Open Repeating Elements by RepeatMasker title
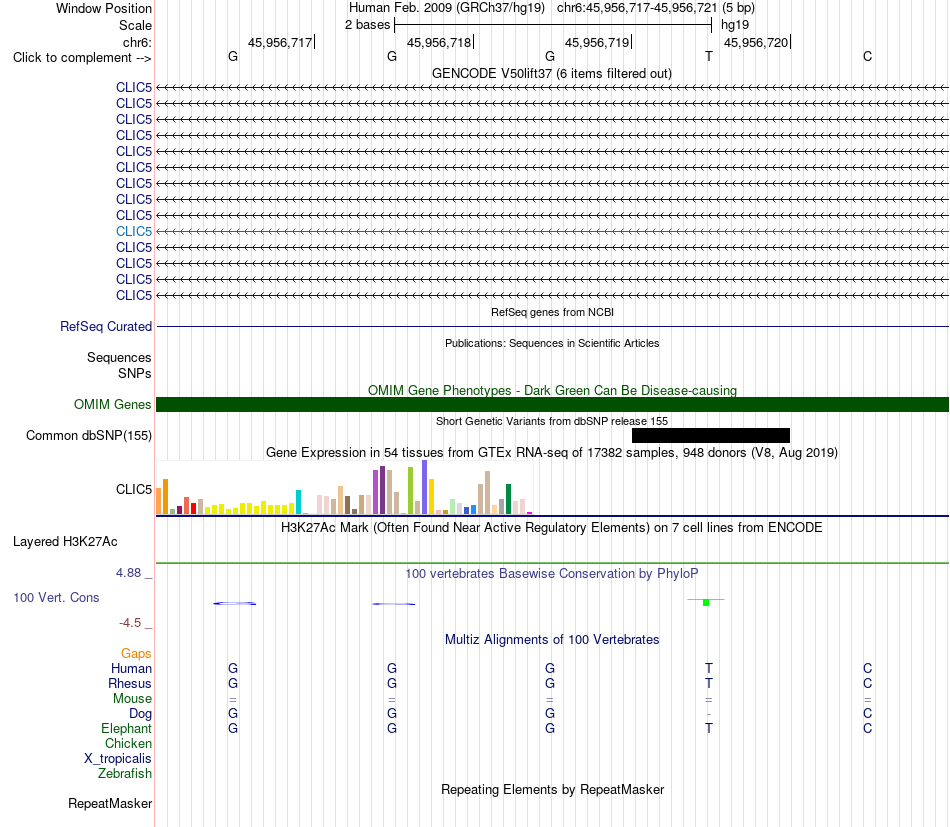The width and height of the screenshot is (950, 827). point(552,789)
